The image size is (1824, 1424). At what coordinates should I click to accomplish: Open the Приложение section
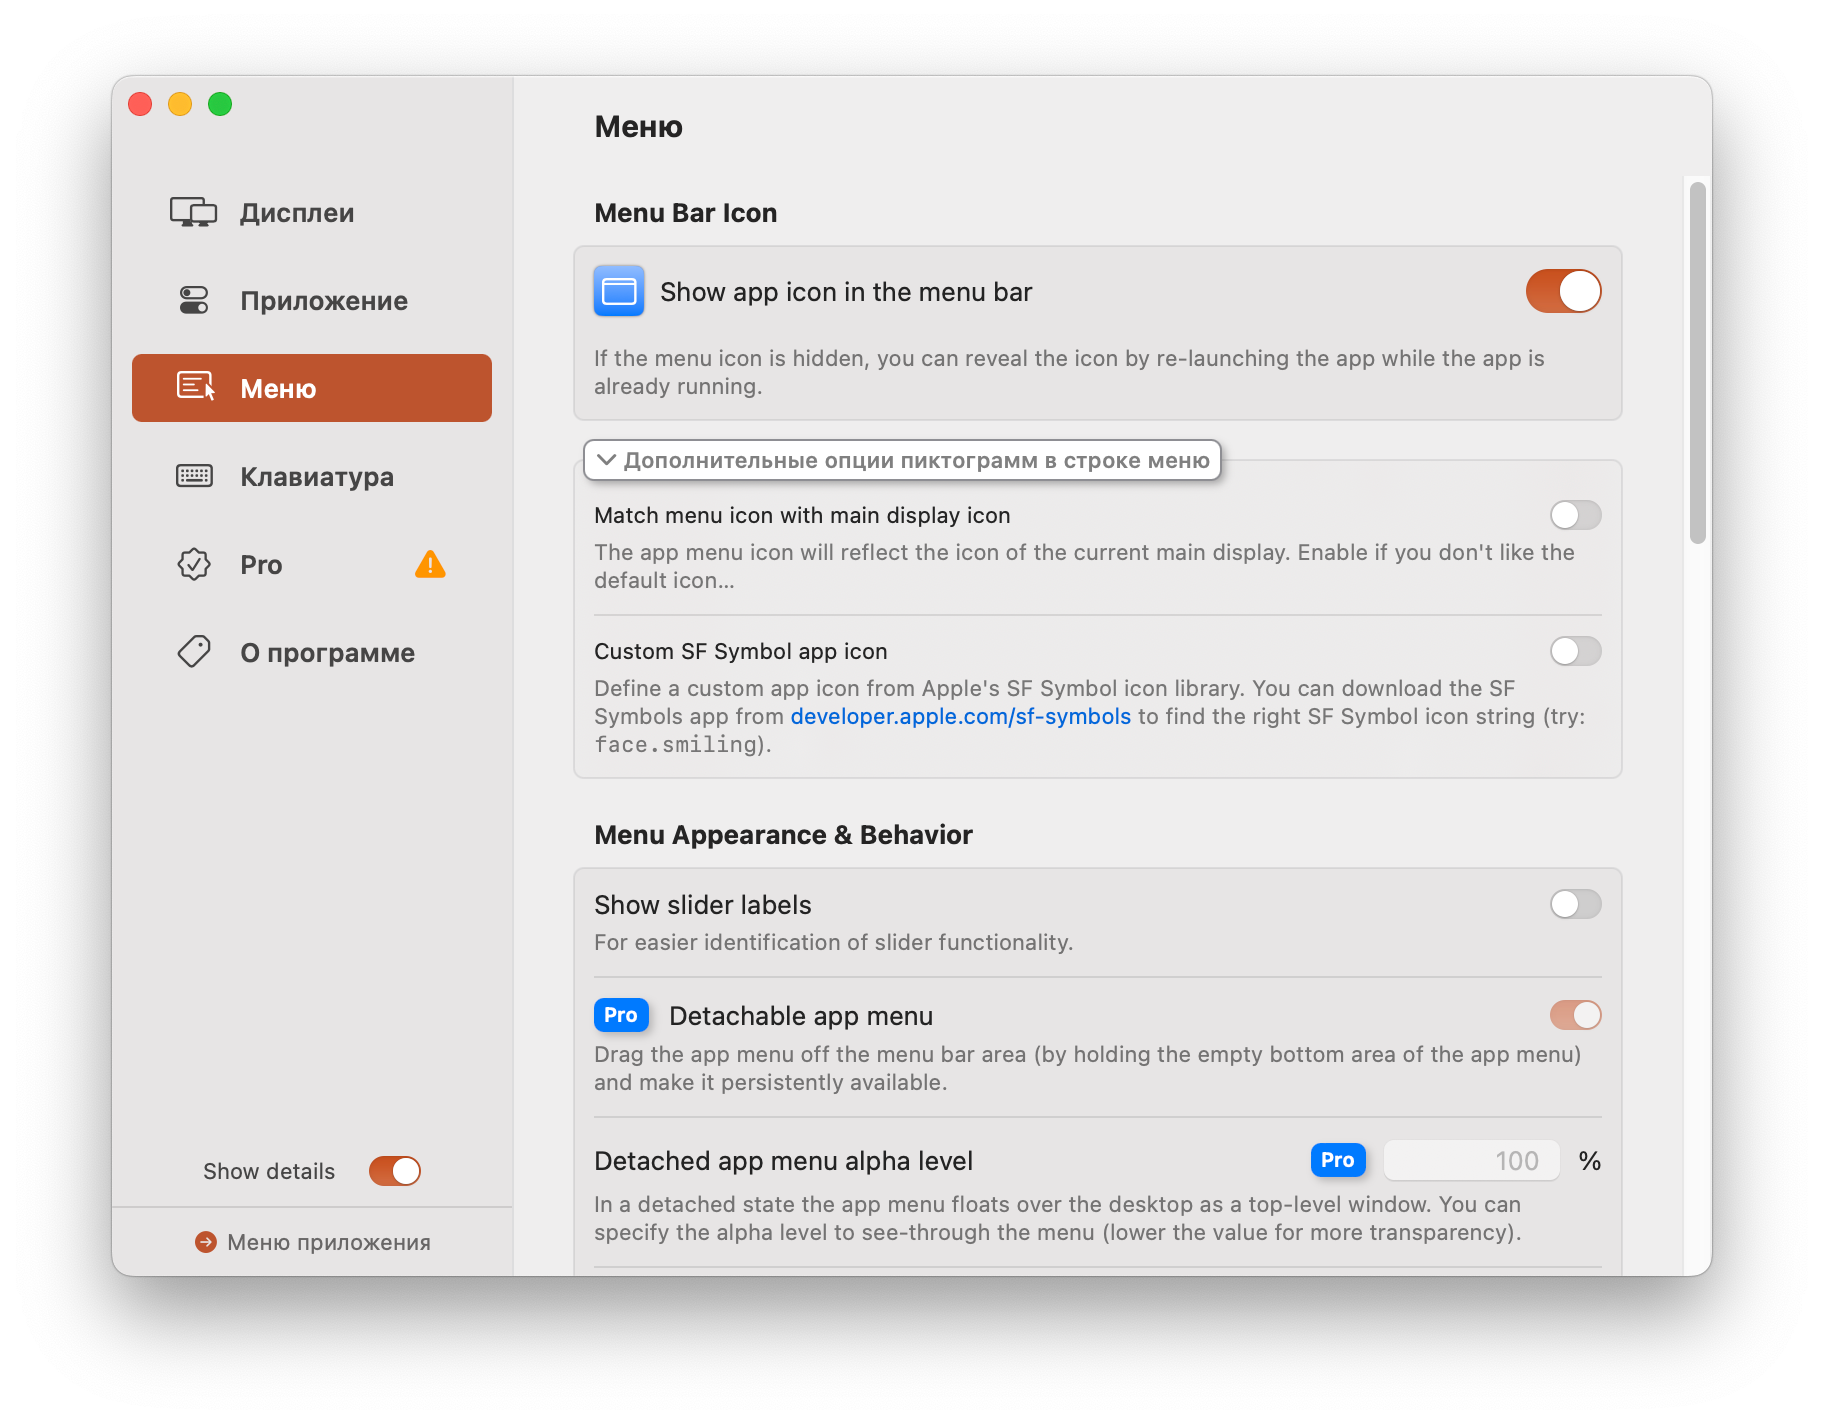(x=312, y=300)
